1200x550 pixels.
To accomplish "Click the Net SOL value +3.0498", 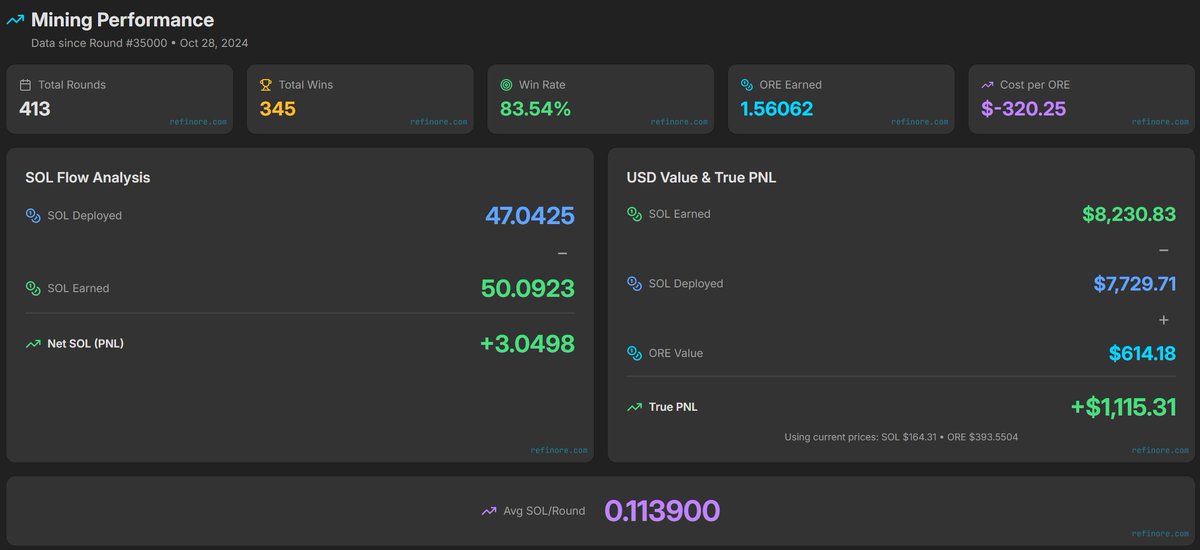I will click(x=528, y=344).
